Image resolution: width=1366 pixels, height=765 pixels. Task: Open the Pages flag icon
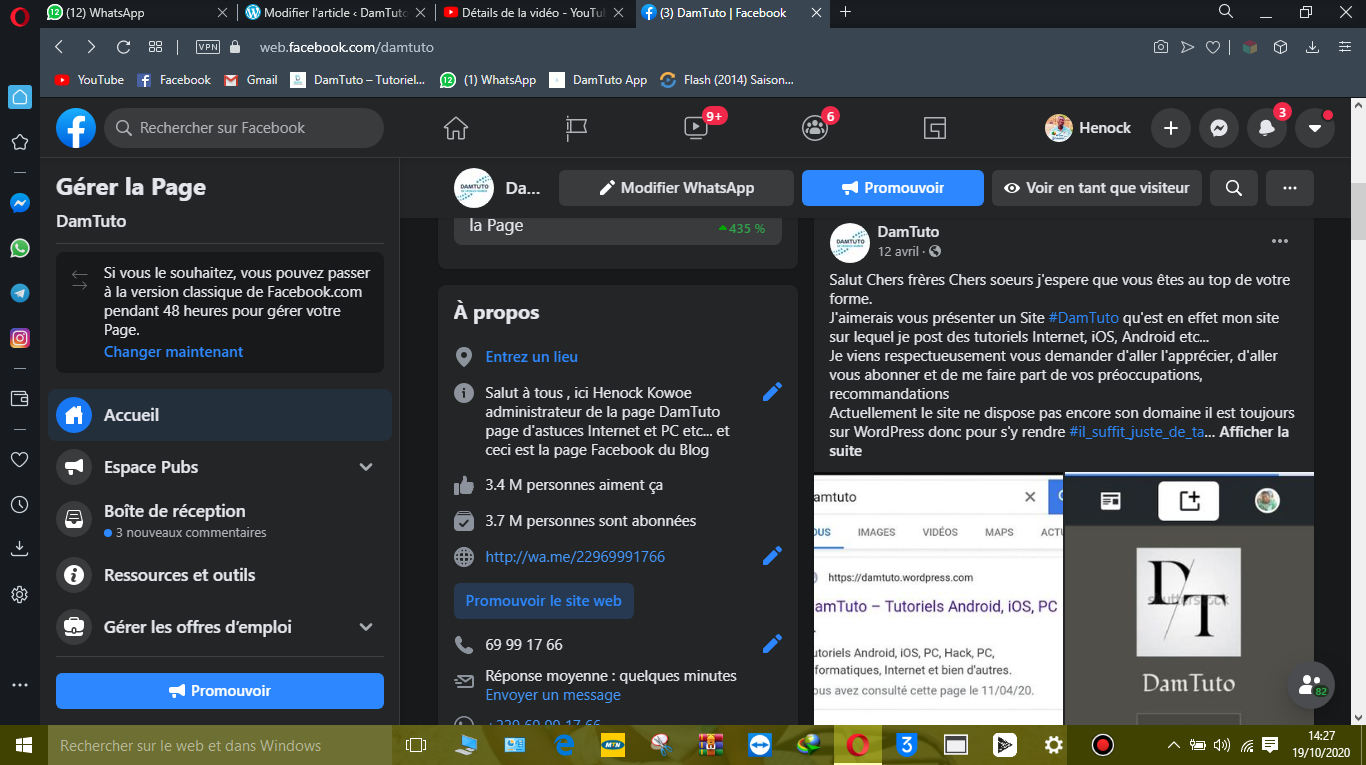[576, 128]
